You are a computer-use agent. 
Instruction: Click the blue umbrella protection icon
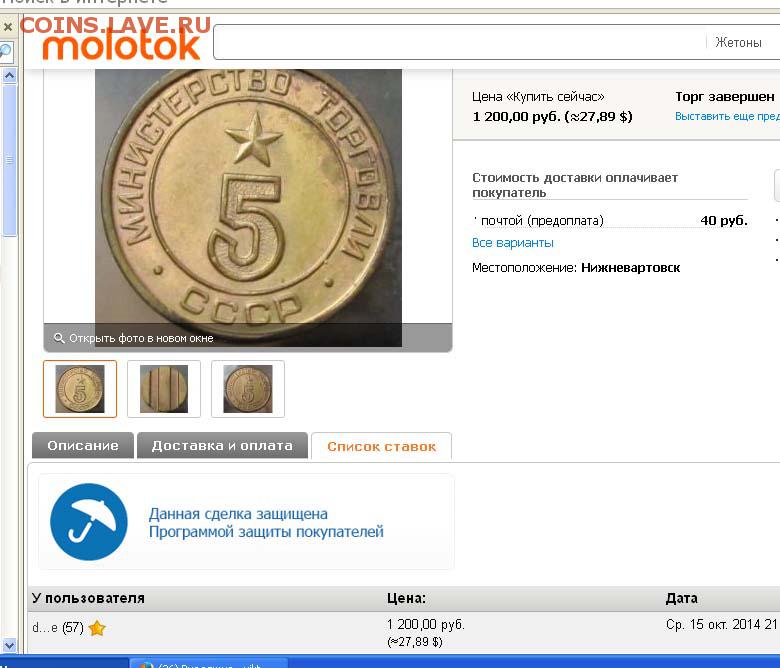coord(89,522)
